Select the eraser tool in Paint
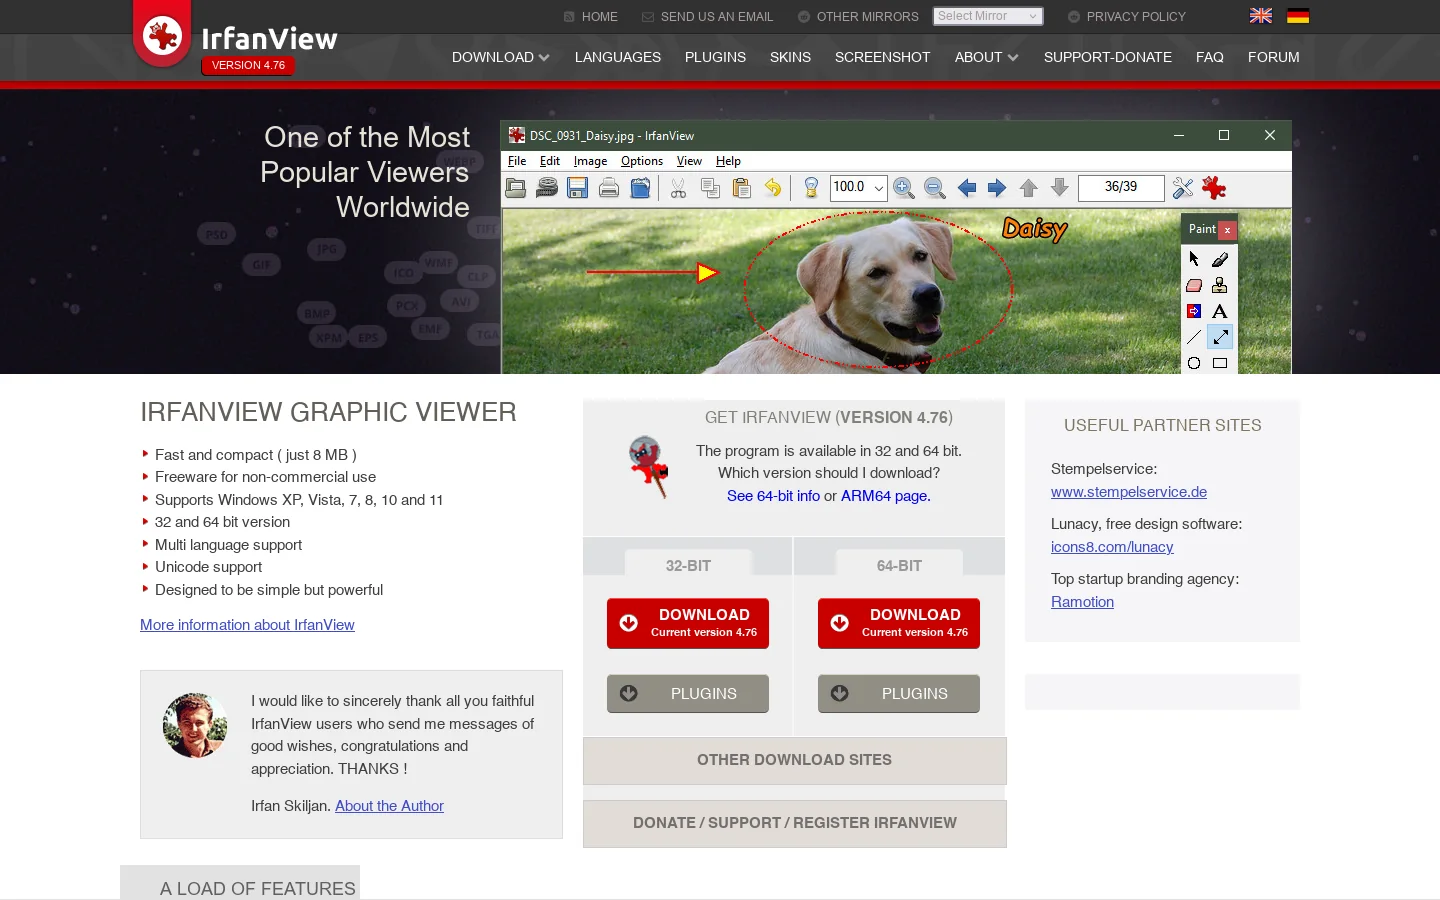 point(1194,285)
